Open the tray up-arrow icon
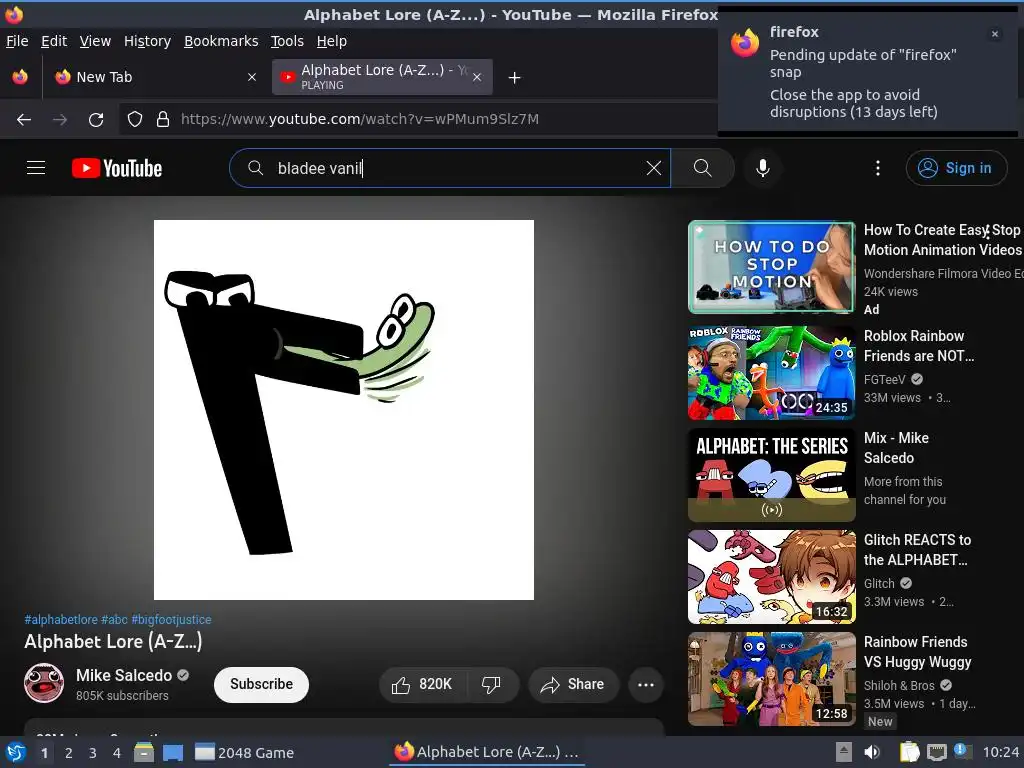 point(844,752)
